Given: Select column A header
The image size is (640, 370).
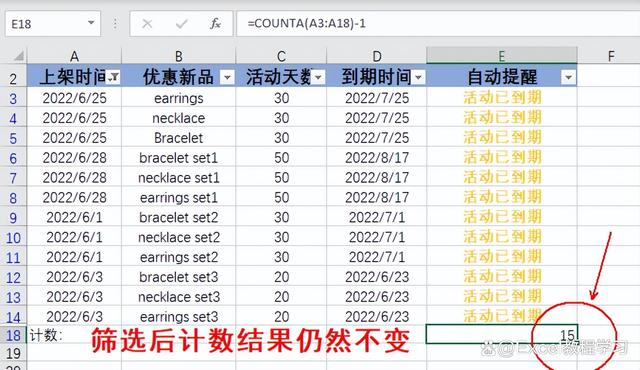Looking at the screenshot, I should 74,56.
